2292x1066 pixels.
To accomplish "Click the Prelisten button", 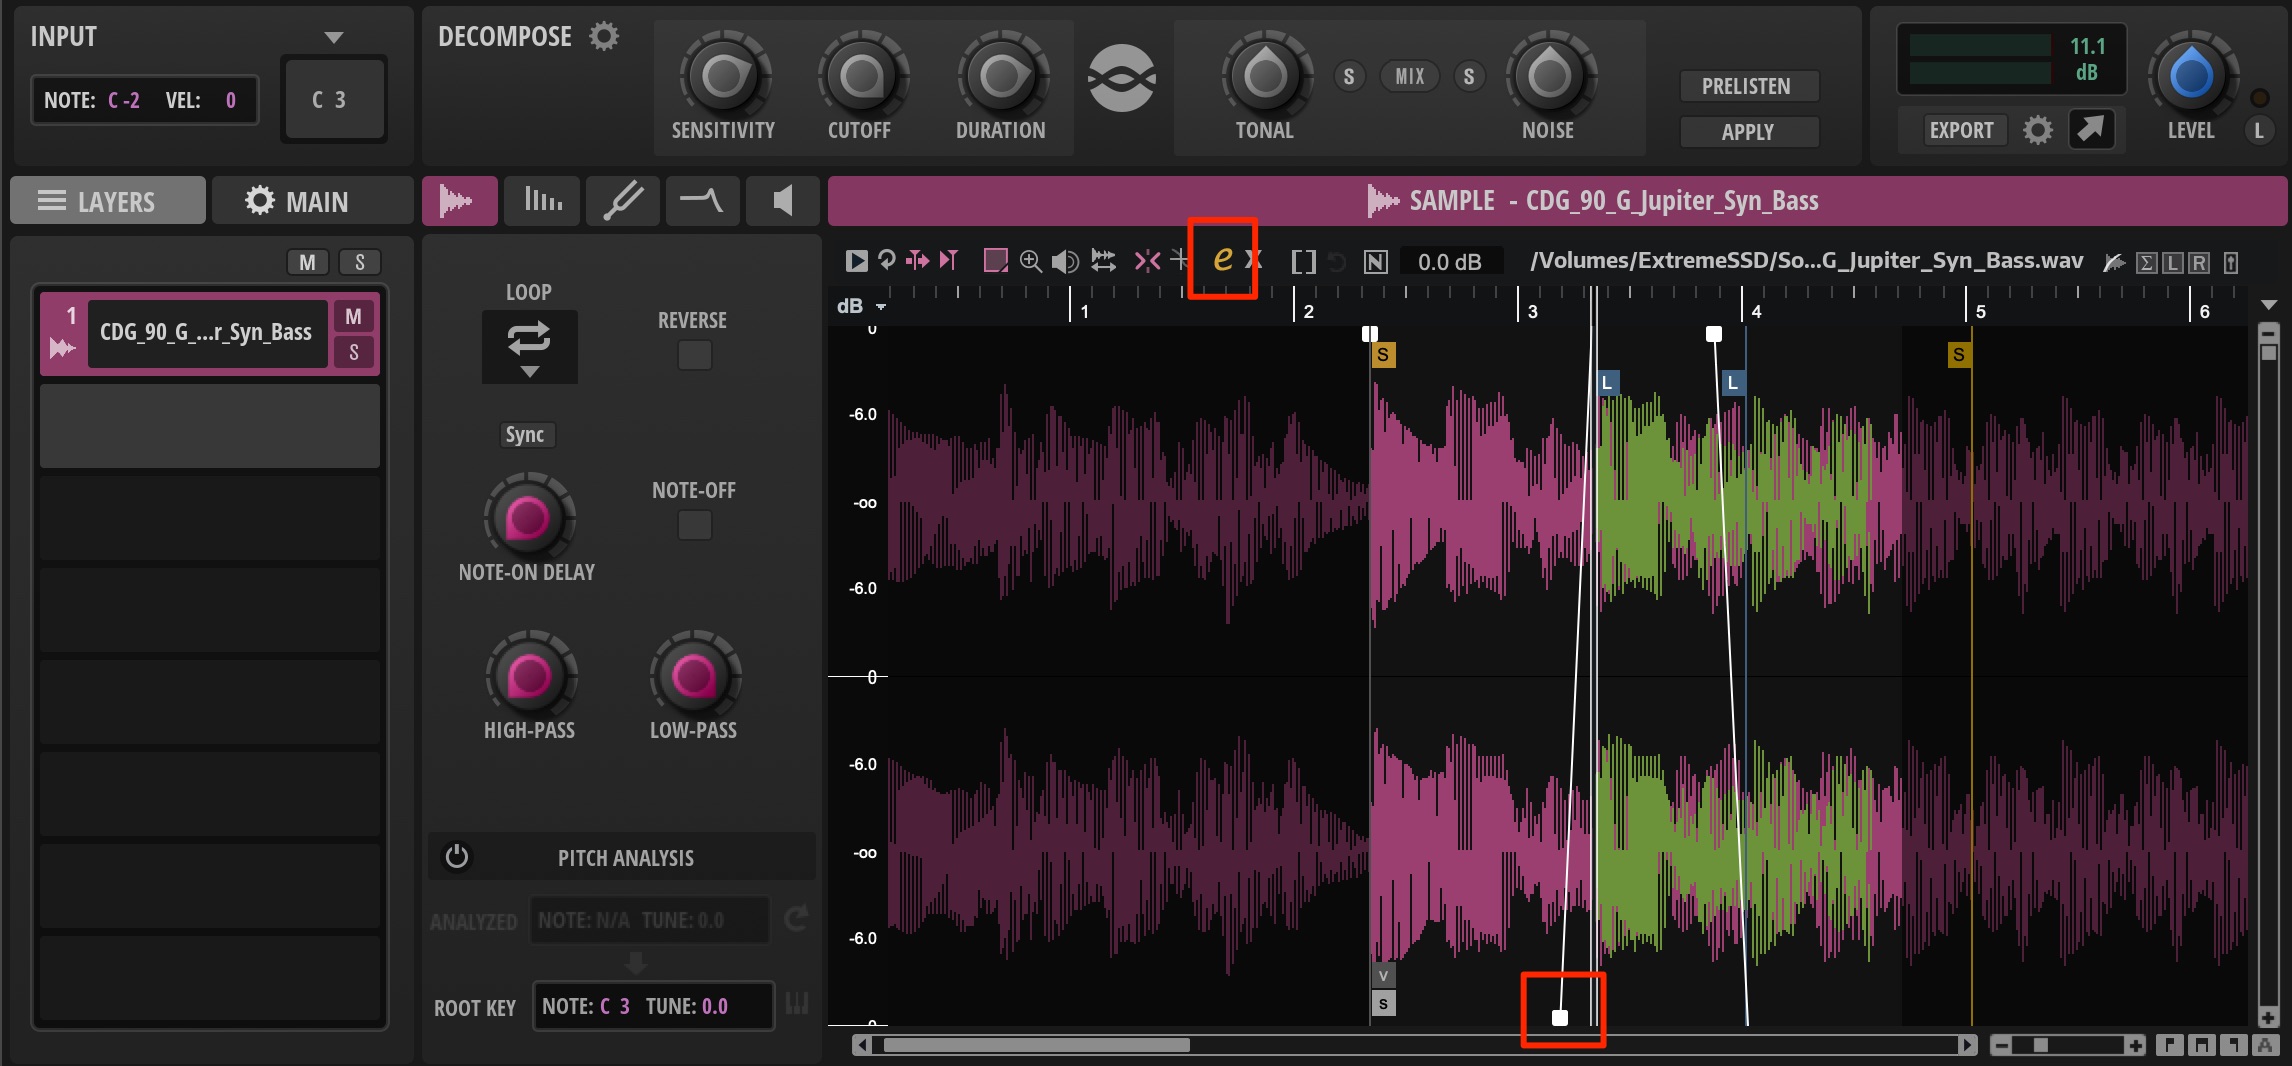I will tap(1747, 86).
